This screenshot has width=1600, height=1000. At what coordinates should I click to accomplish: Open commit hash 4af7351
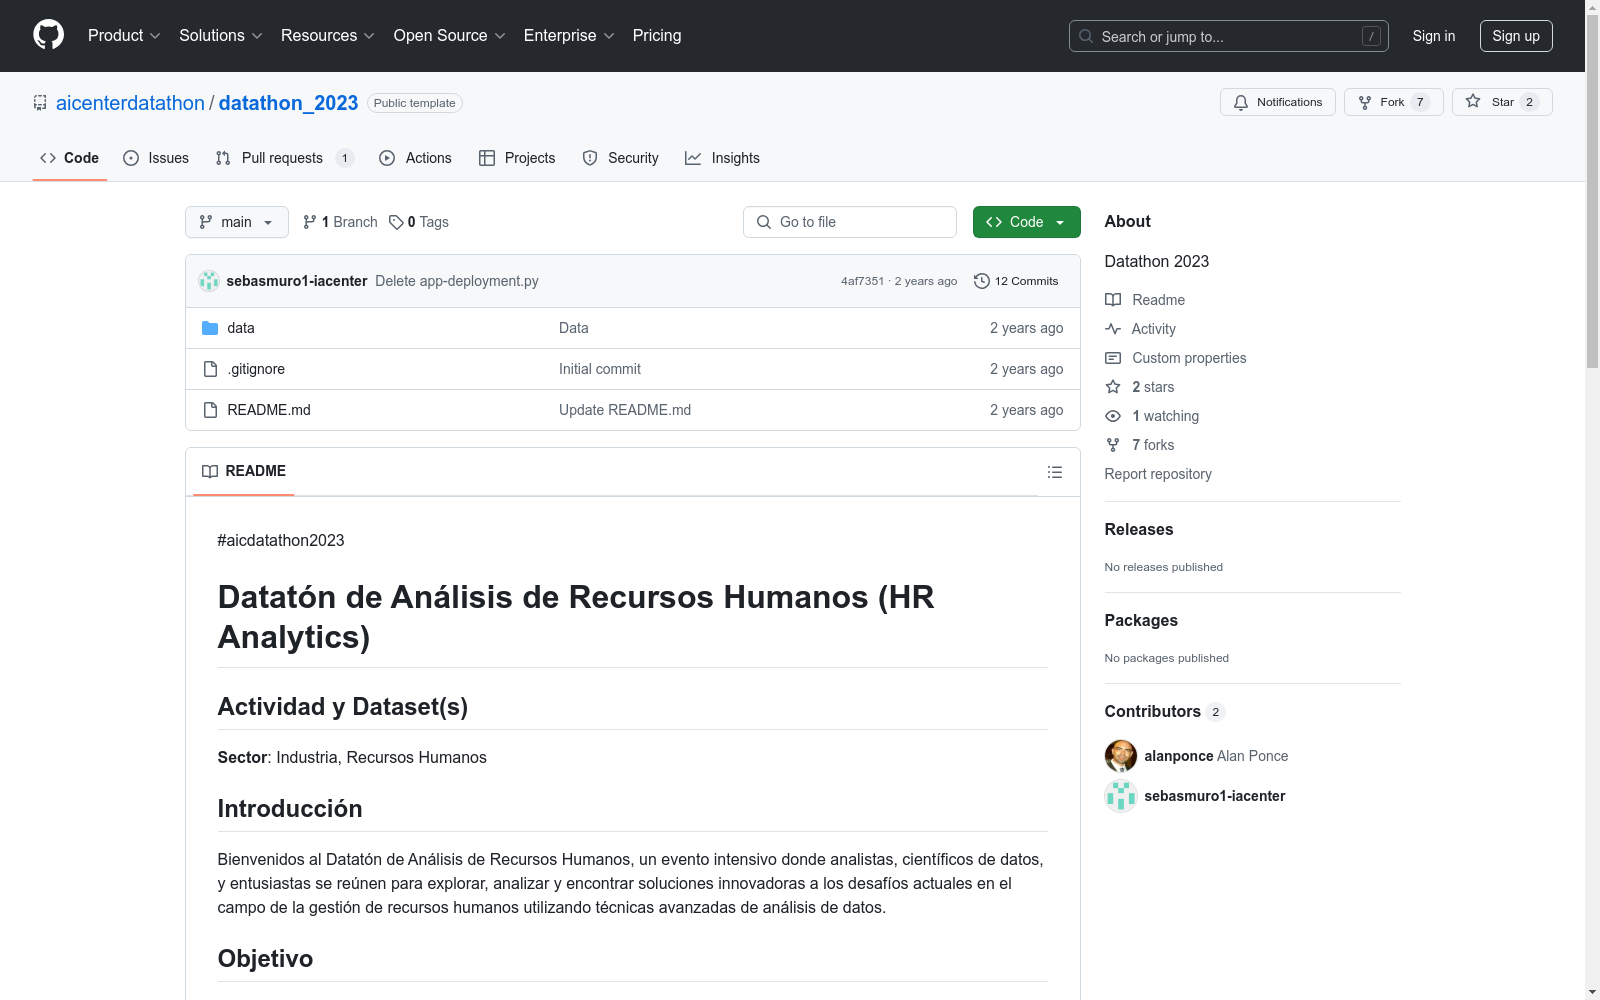862,281
